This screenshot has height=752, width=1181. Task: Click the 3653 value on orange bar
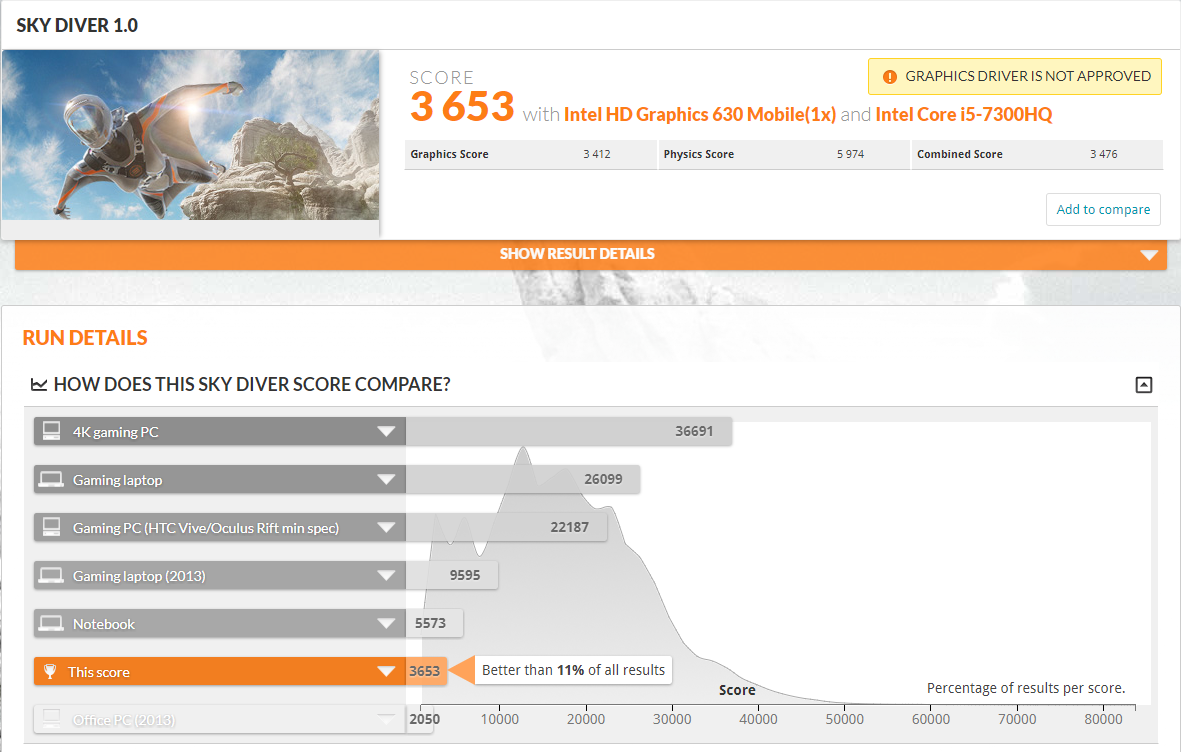[x=424, y=671]
